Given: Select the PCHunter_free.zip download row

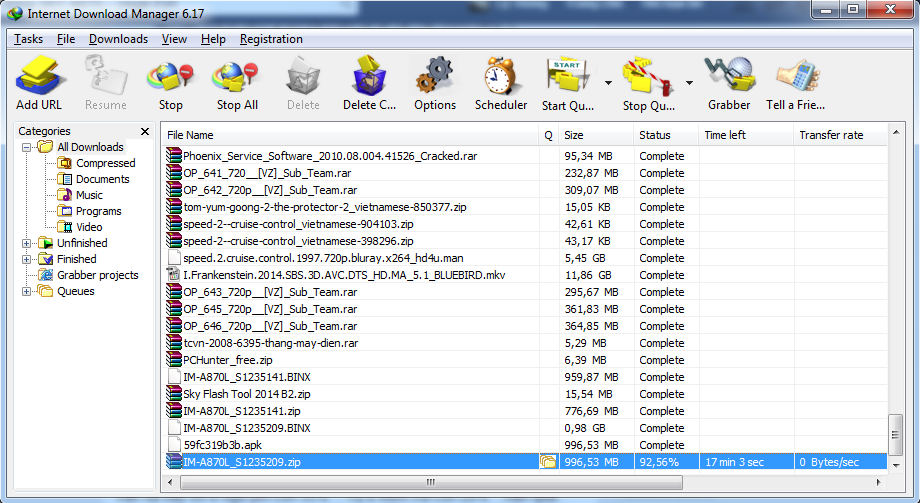Looking at the screenshot, I should [227, 360].
